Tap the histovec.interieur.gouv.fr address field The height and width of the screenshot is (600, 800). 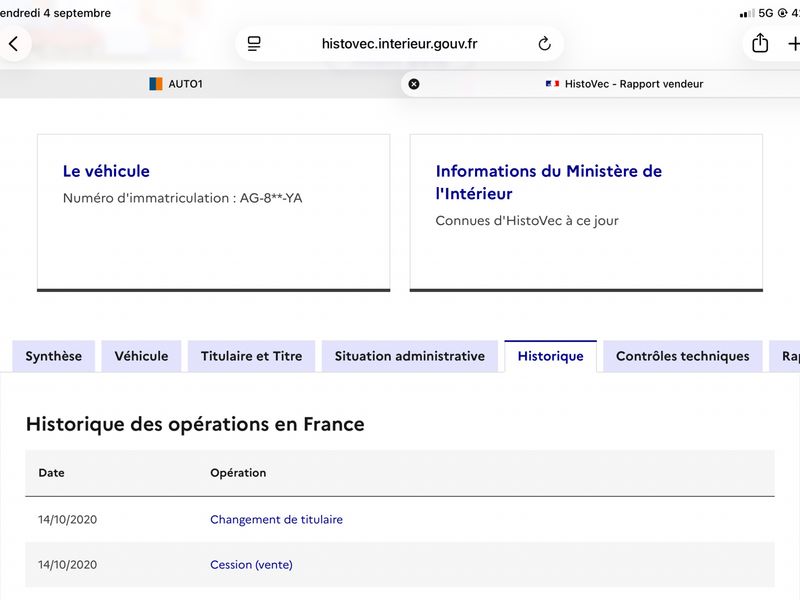[x=399, y=44]
